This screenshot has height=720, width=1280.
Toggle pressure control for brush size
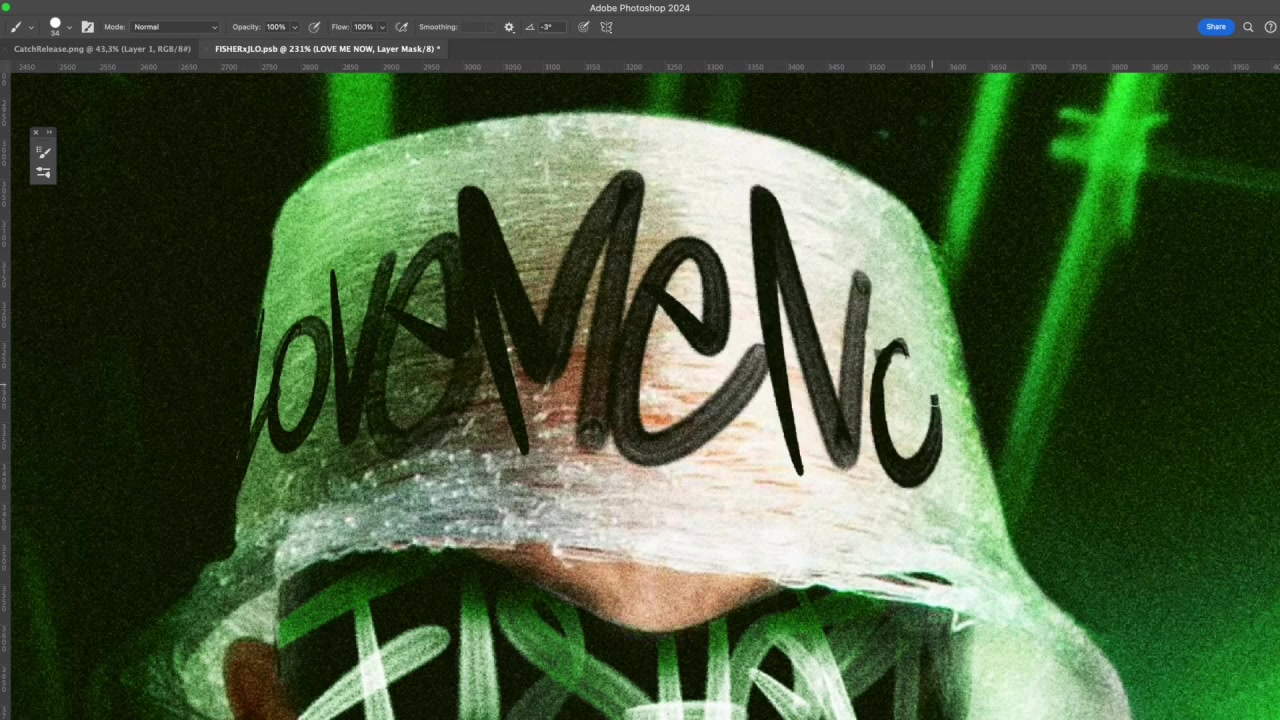coord(584,27)
